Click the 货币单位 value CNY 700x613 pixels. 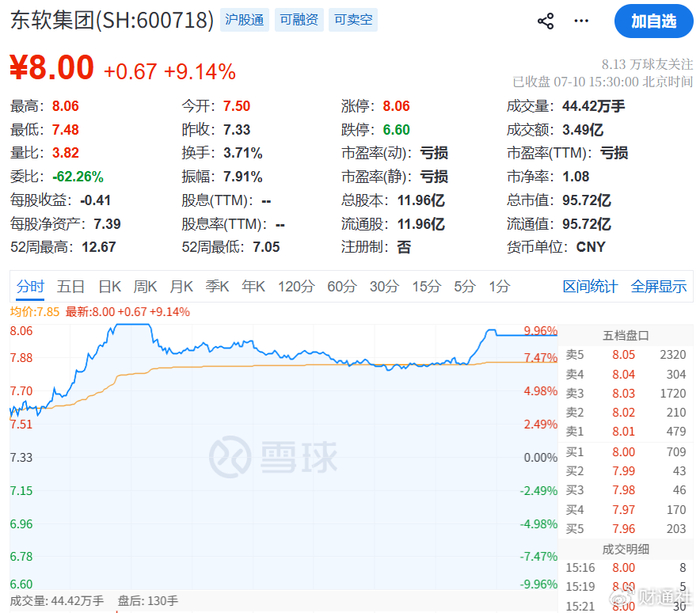click(x=591, y=247)
